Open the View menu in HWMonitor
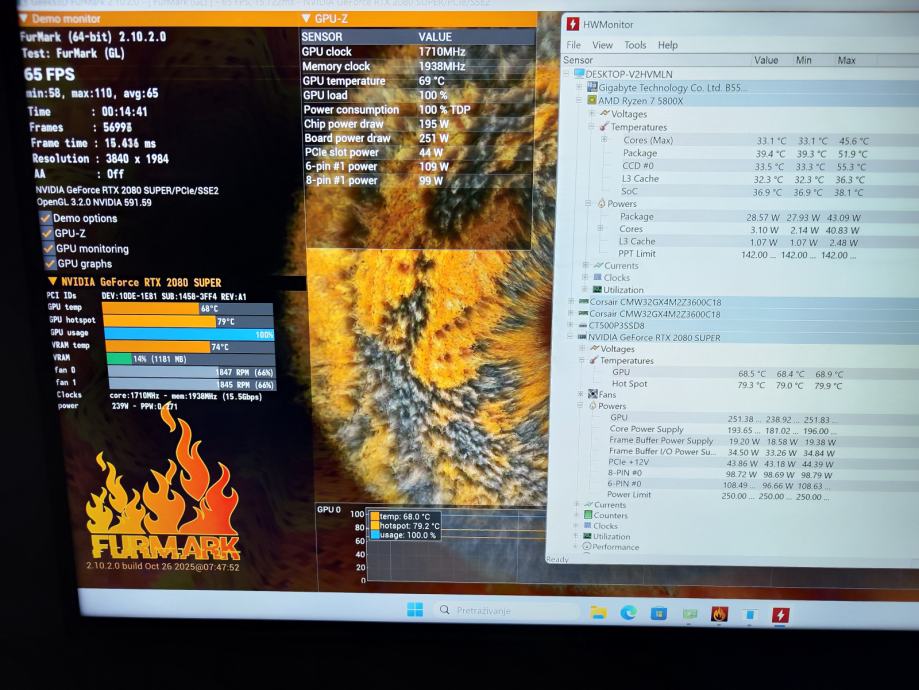This screenshot has width=919, height=690. tap(602, 45)
